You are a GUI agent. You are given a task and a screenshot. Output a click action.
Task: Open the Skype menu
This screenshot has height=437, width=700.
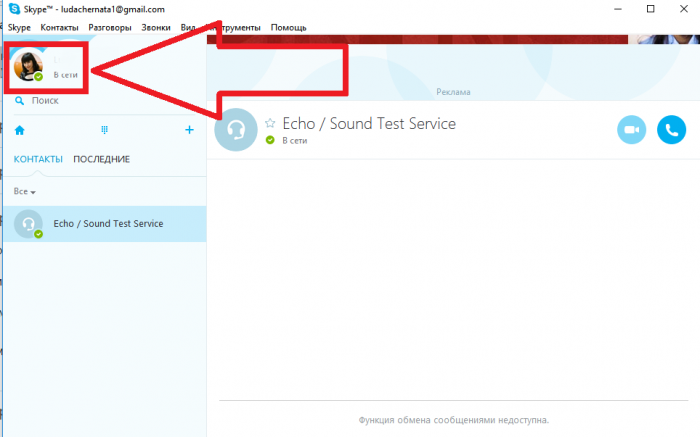pos(19,28)
